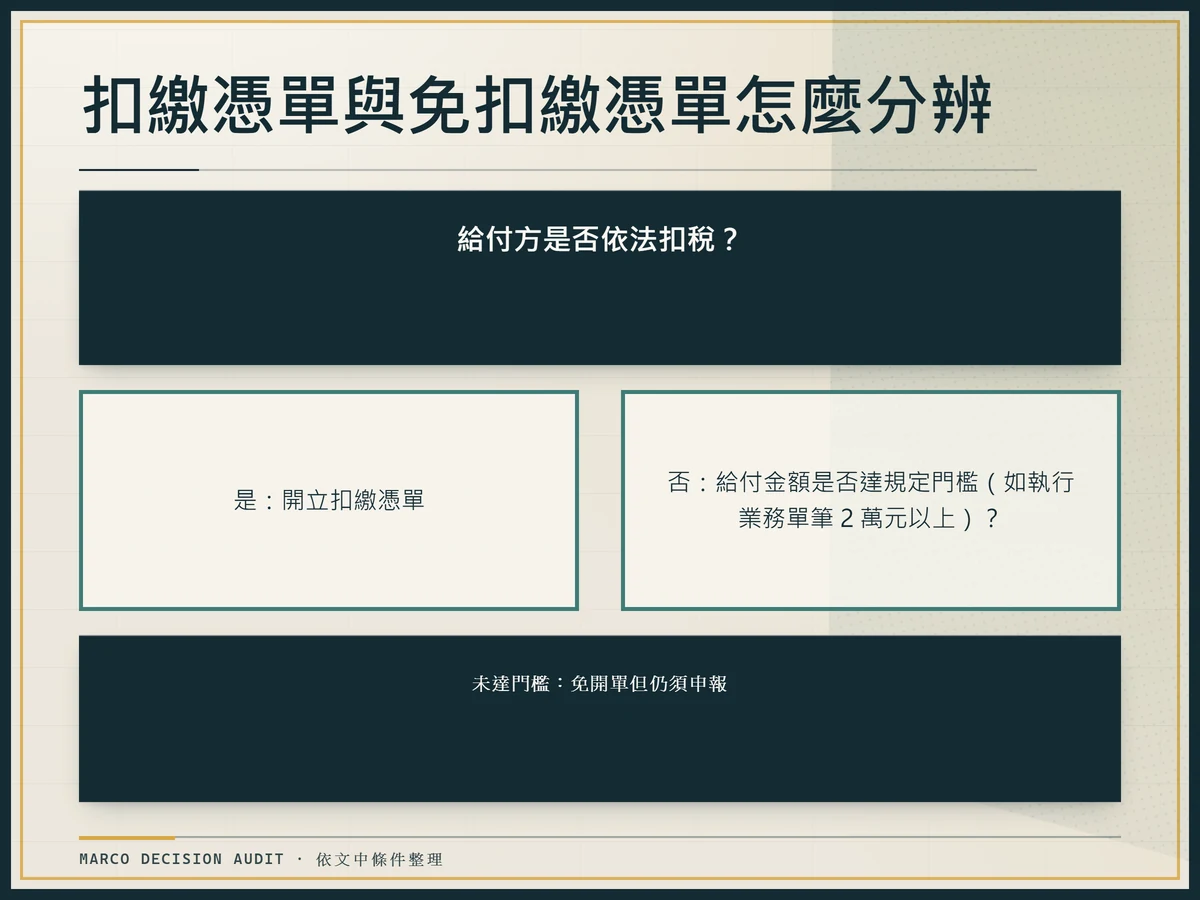
Task: Select the box 否：給付金額是否達規定門檻
Action: [871, 500]
